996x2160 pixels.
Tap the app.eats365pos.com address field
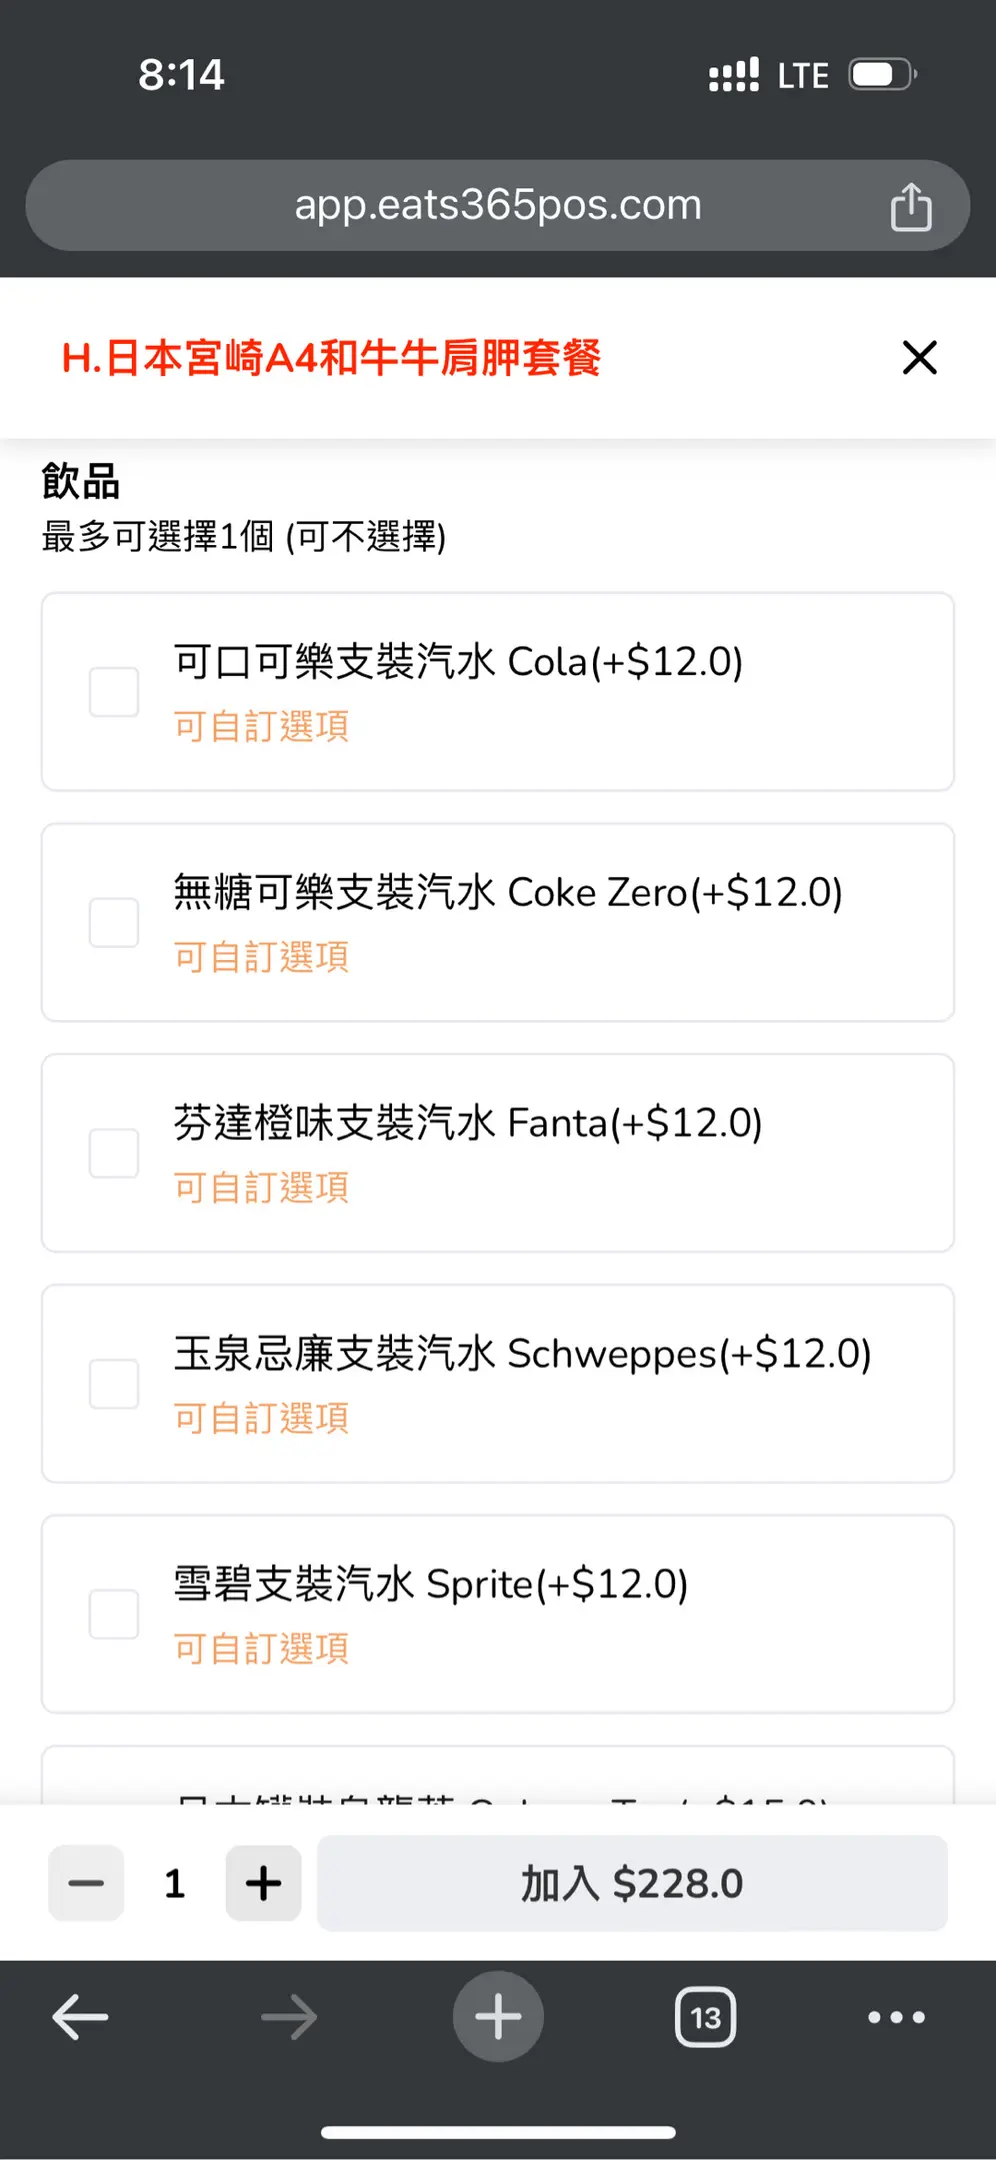497,205
